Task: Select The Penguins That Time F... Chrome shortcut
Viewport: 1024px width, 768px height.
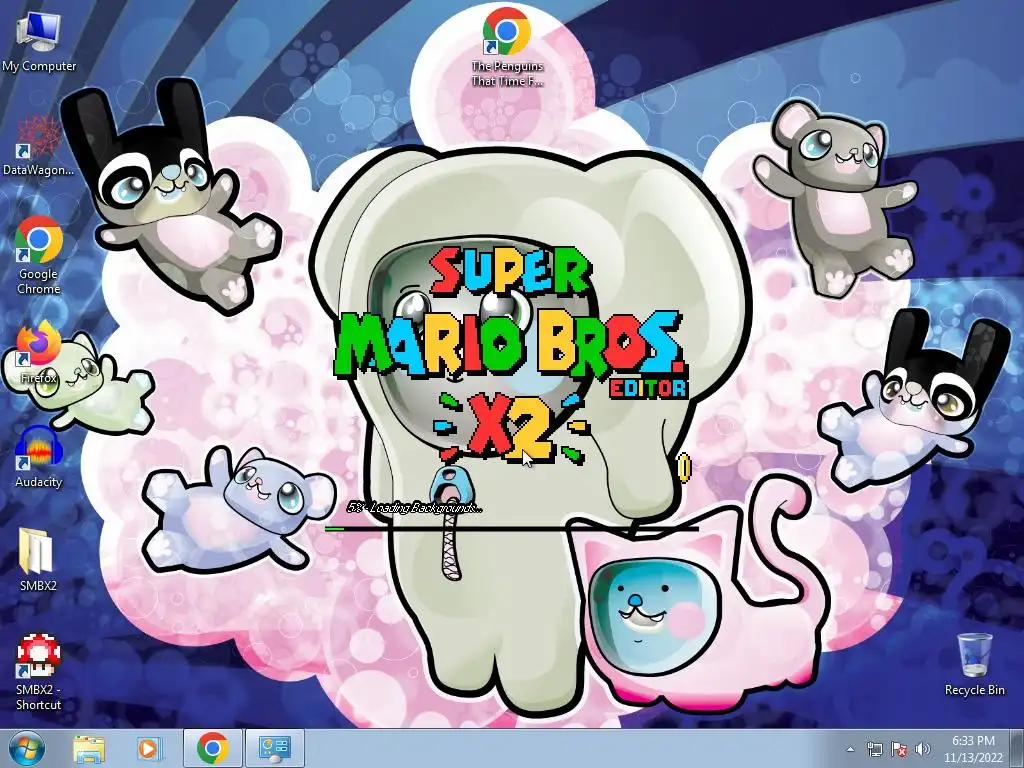Action: pos(507,47)
